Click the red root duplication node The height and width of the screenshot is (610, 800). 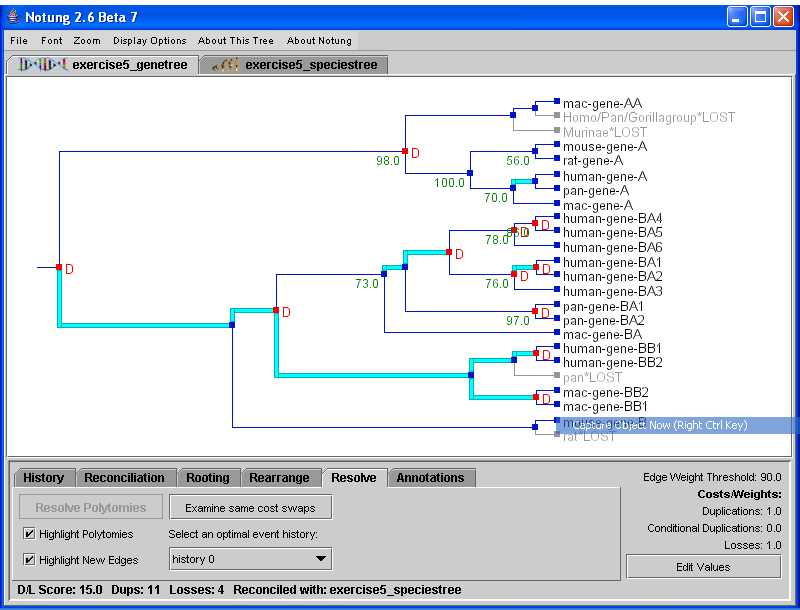pos(59,267)
